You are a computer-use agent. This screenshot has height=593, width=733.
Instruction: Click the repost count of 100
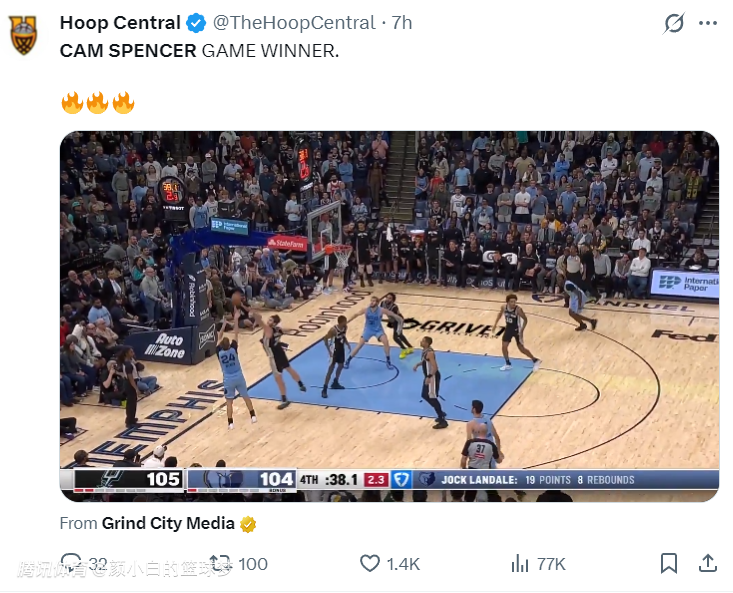[x=253, y=564]
